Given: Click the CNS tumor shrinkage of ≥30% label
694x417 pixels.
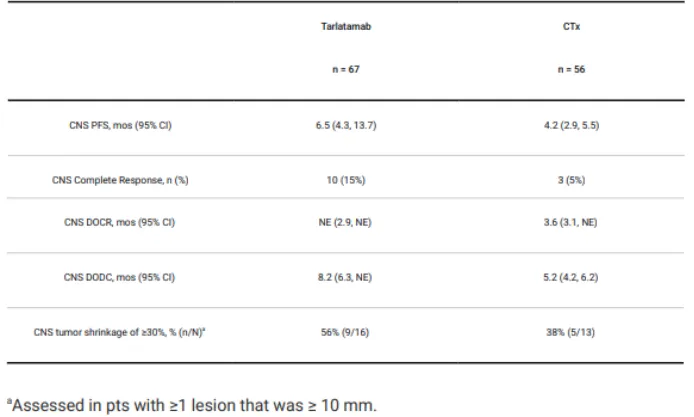Looking at the screenshot, I should 120,332.
